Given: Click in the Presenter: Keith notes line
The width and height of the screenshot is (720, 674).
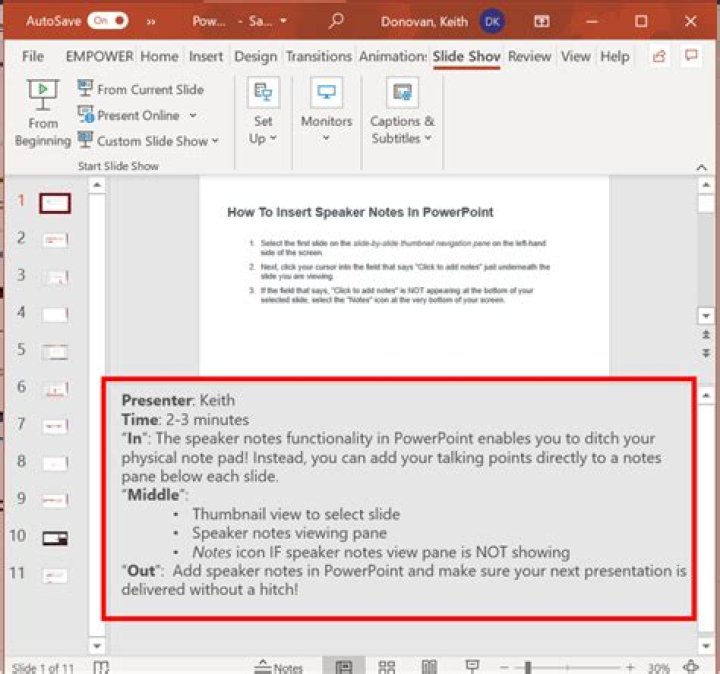Looking at the screenshot, I should tap(178, 400).
